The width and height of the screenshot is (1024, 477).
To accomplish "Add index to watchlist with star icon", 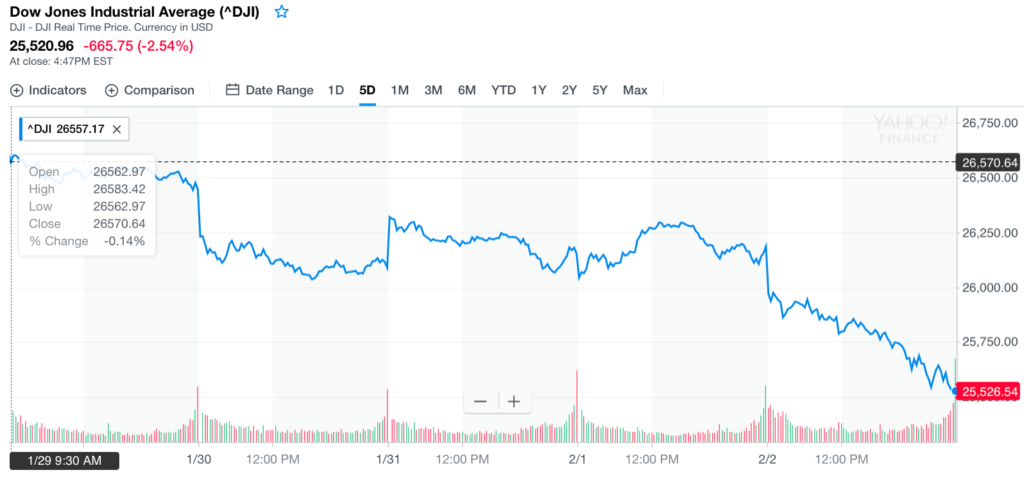I will click(282, 12).
